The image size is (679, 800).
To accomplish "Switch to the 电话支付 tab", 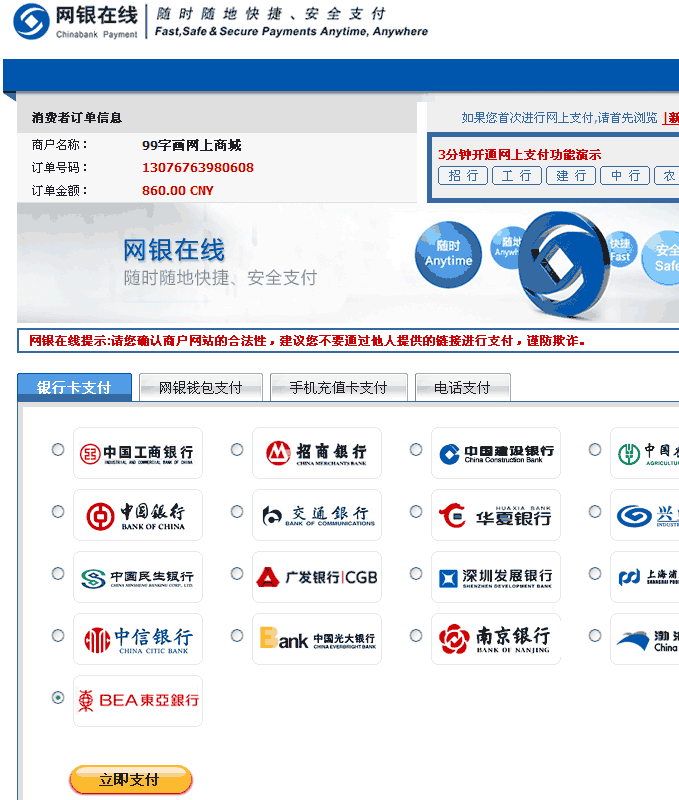I will [462, 388].
